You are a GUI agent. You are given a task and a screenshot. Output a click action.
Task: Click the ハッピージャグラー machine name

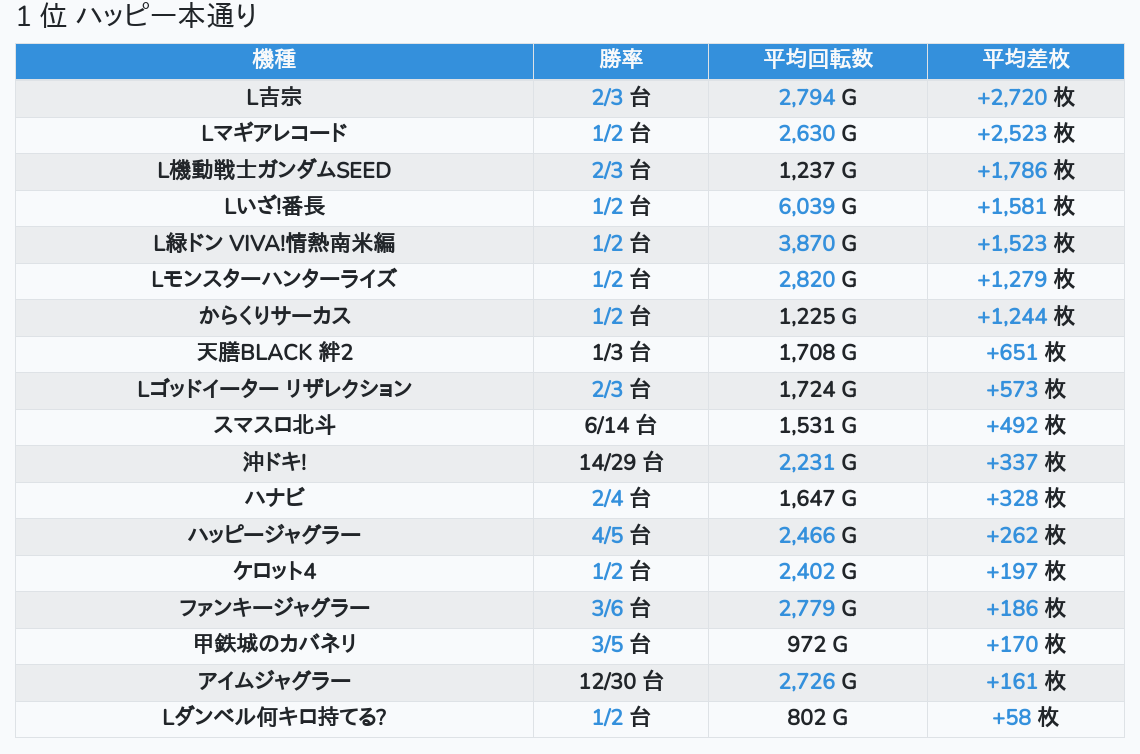click(x=274, y=535)
